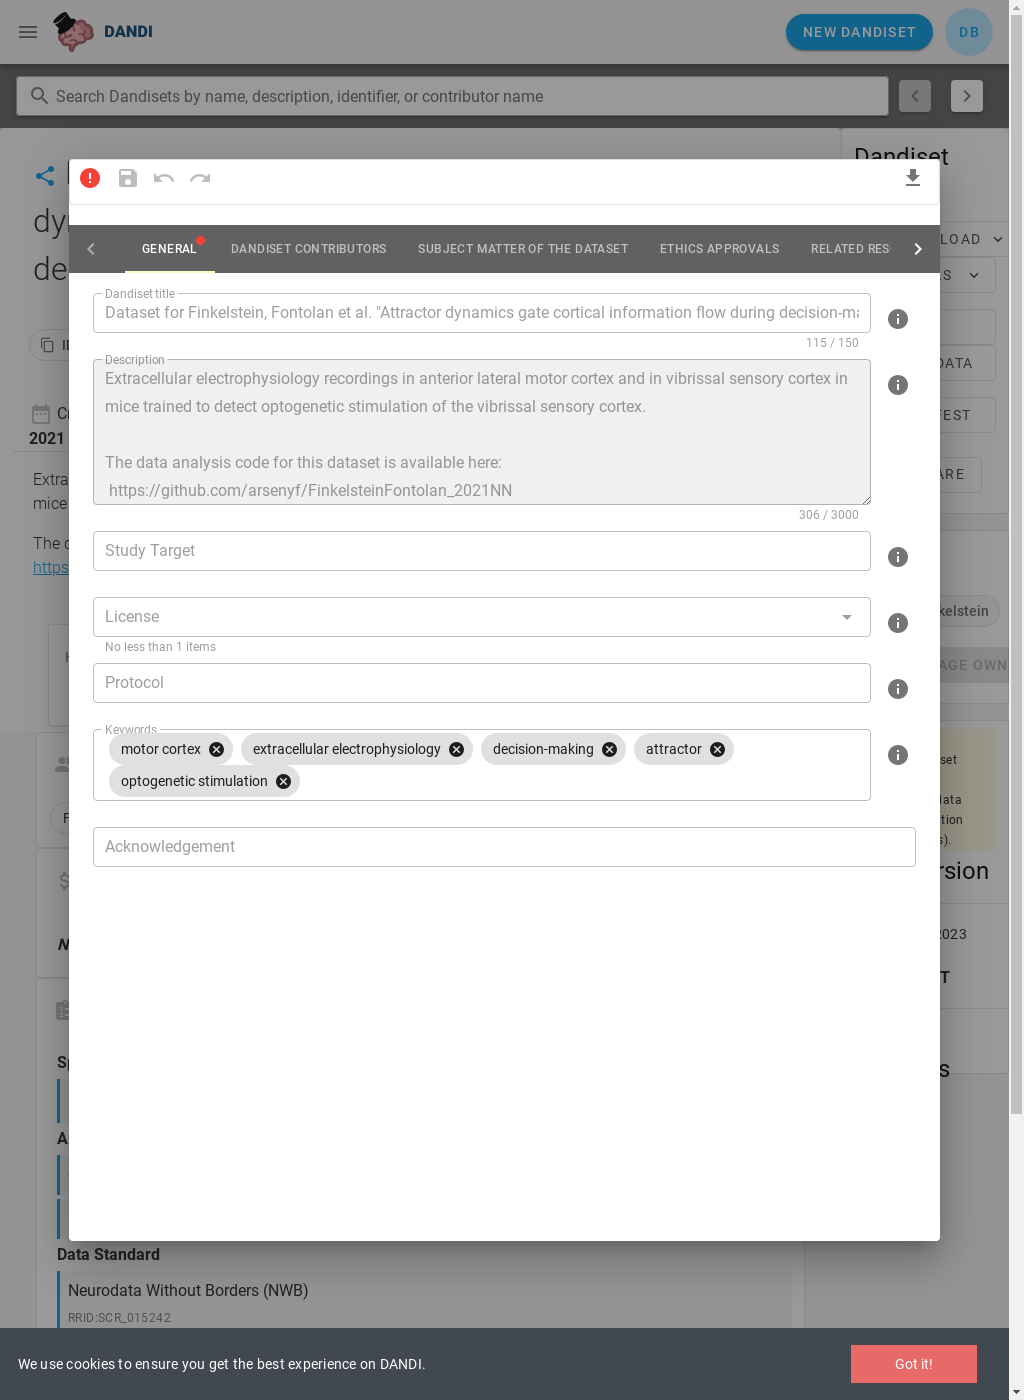Open the License dropdown
This screenshot has height=1400, width=1024.
482,617
